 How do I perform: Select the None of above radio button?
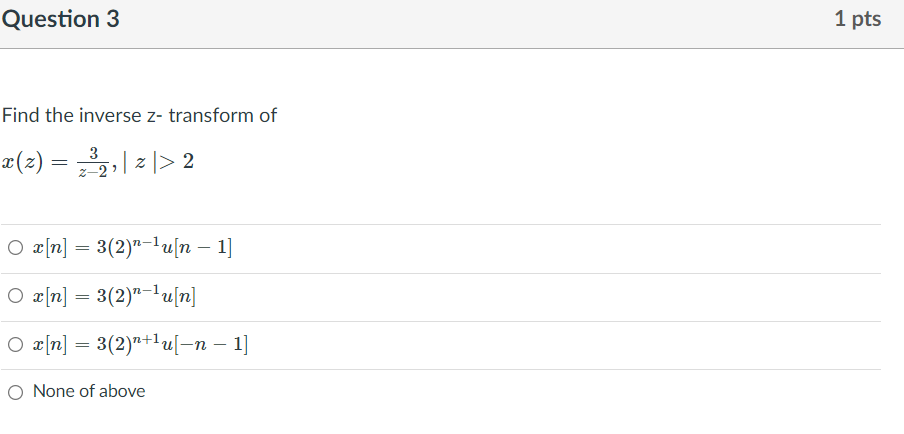(x=16, y=393)
